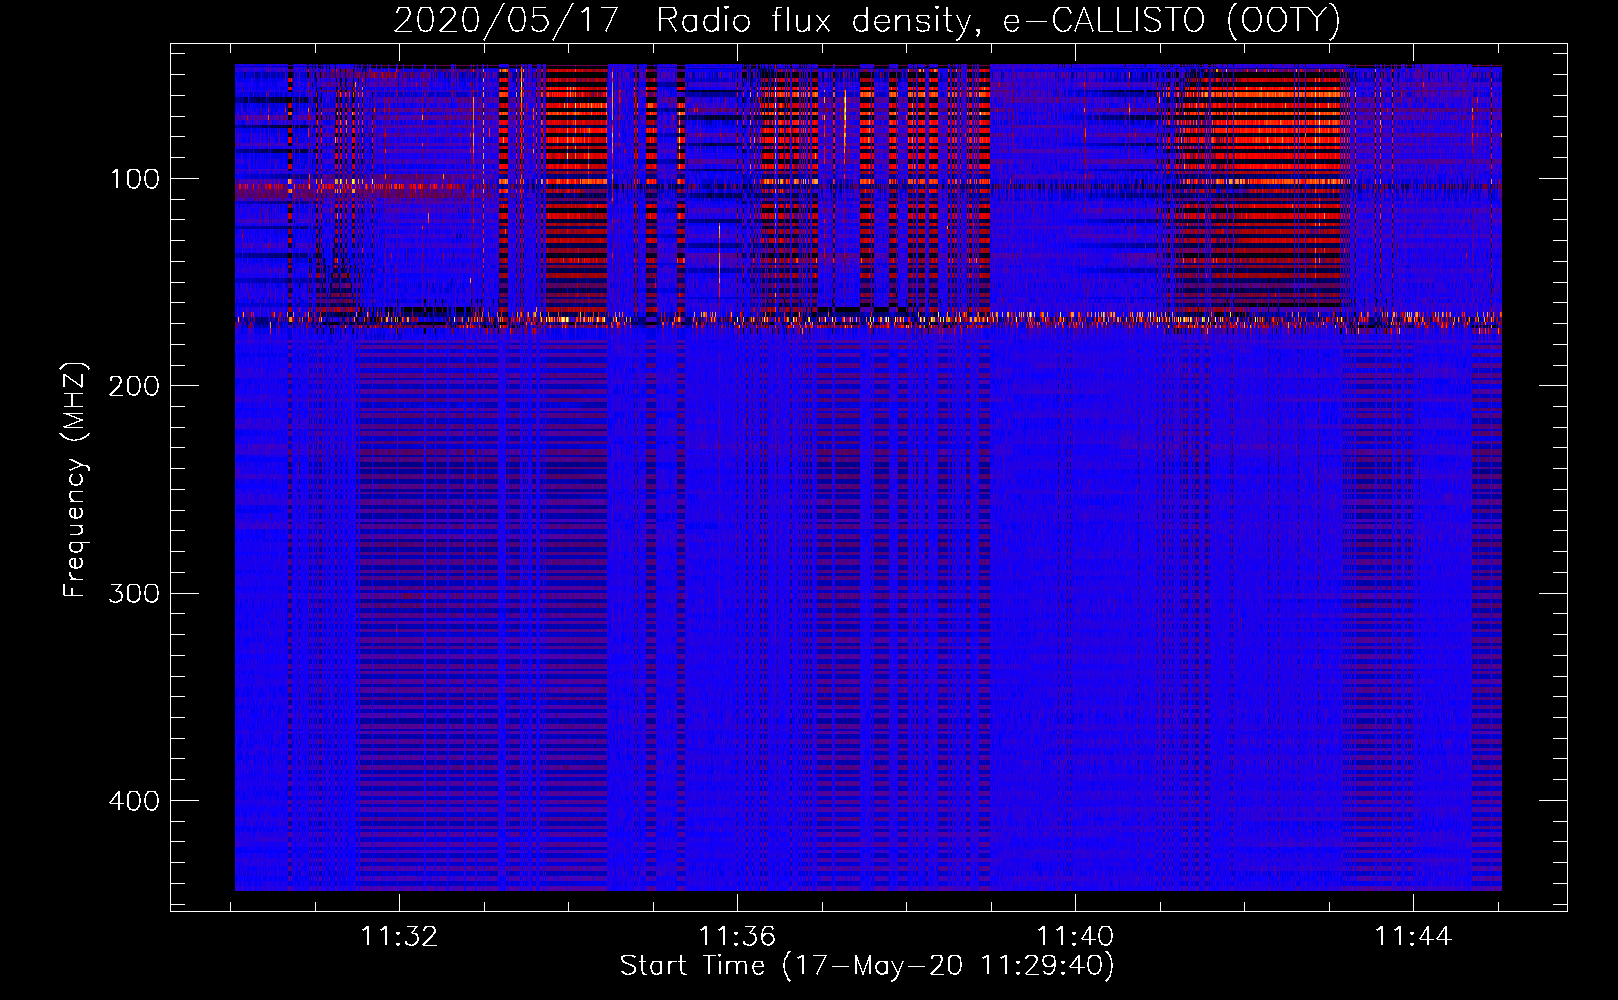This screenshot has width=1618, height=1000.
Task: Click the '11:36' time tick label
Action: [737, 937]
